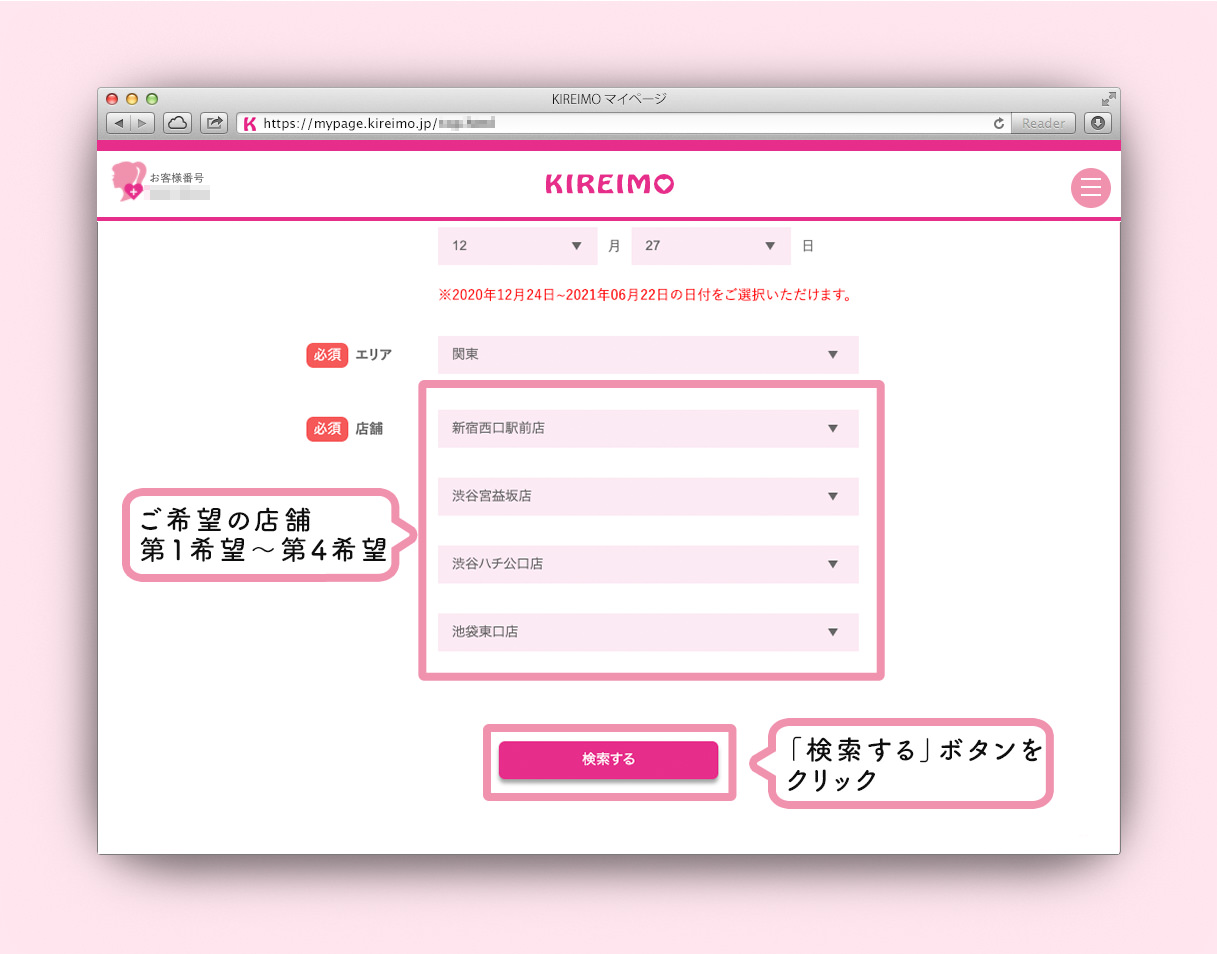Viewport: 1218px width, 954px height.
Task: Open the 渋谷宮益坂店 store dropdown
Action: 648,496
